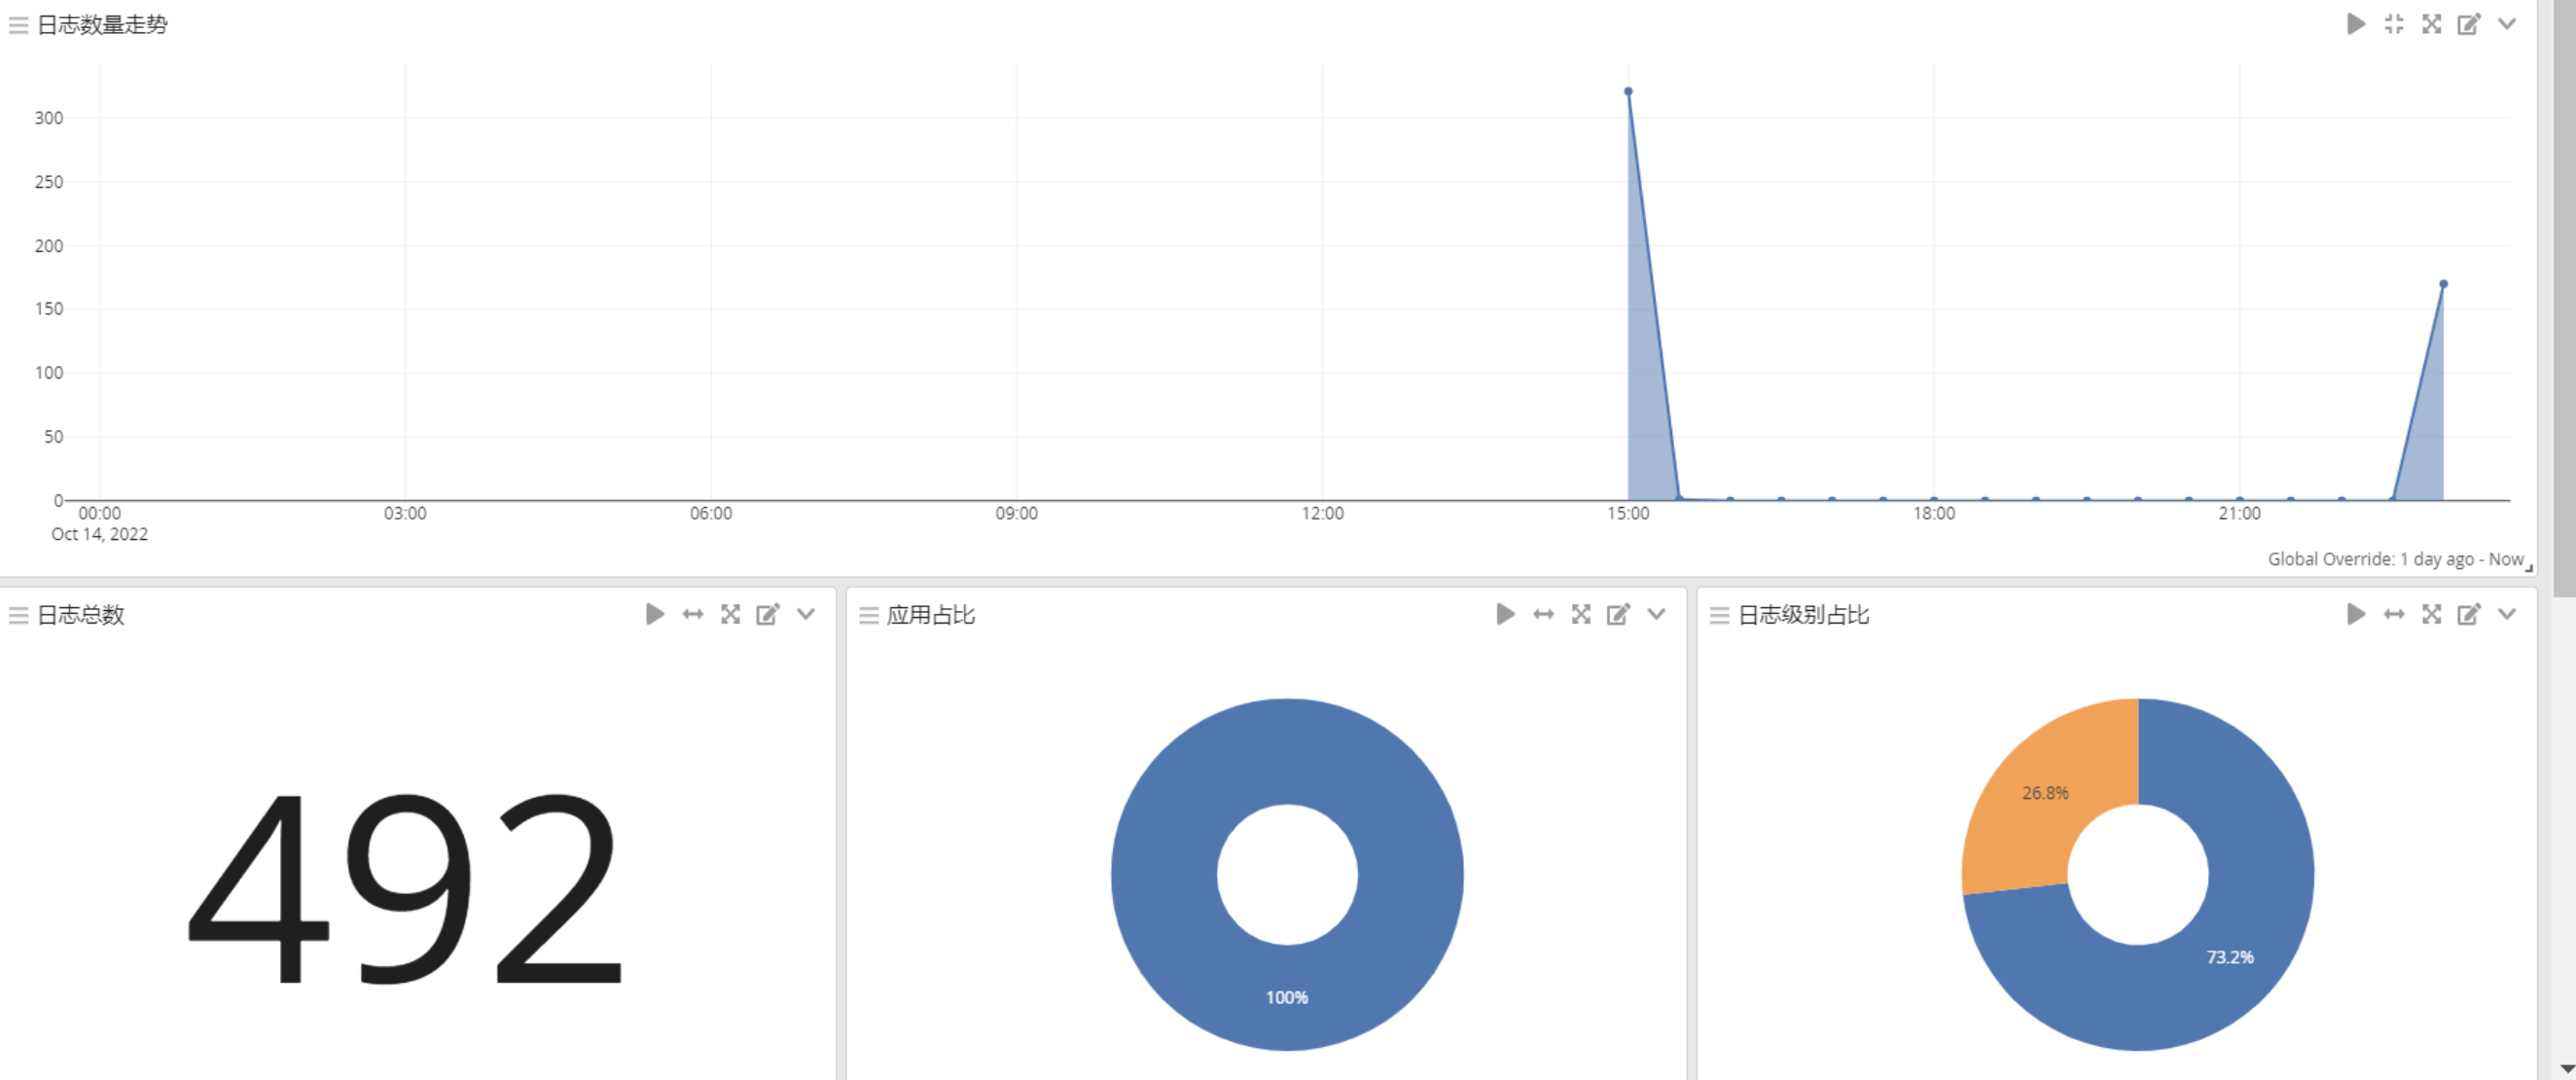Shrink the 日志数量走势 panel width
This screenshot has height=1080, width=2576.
point(2393,24)
